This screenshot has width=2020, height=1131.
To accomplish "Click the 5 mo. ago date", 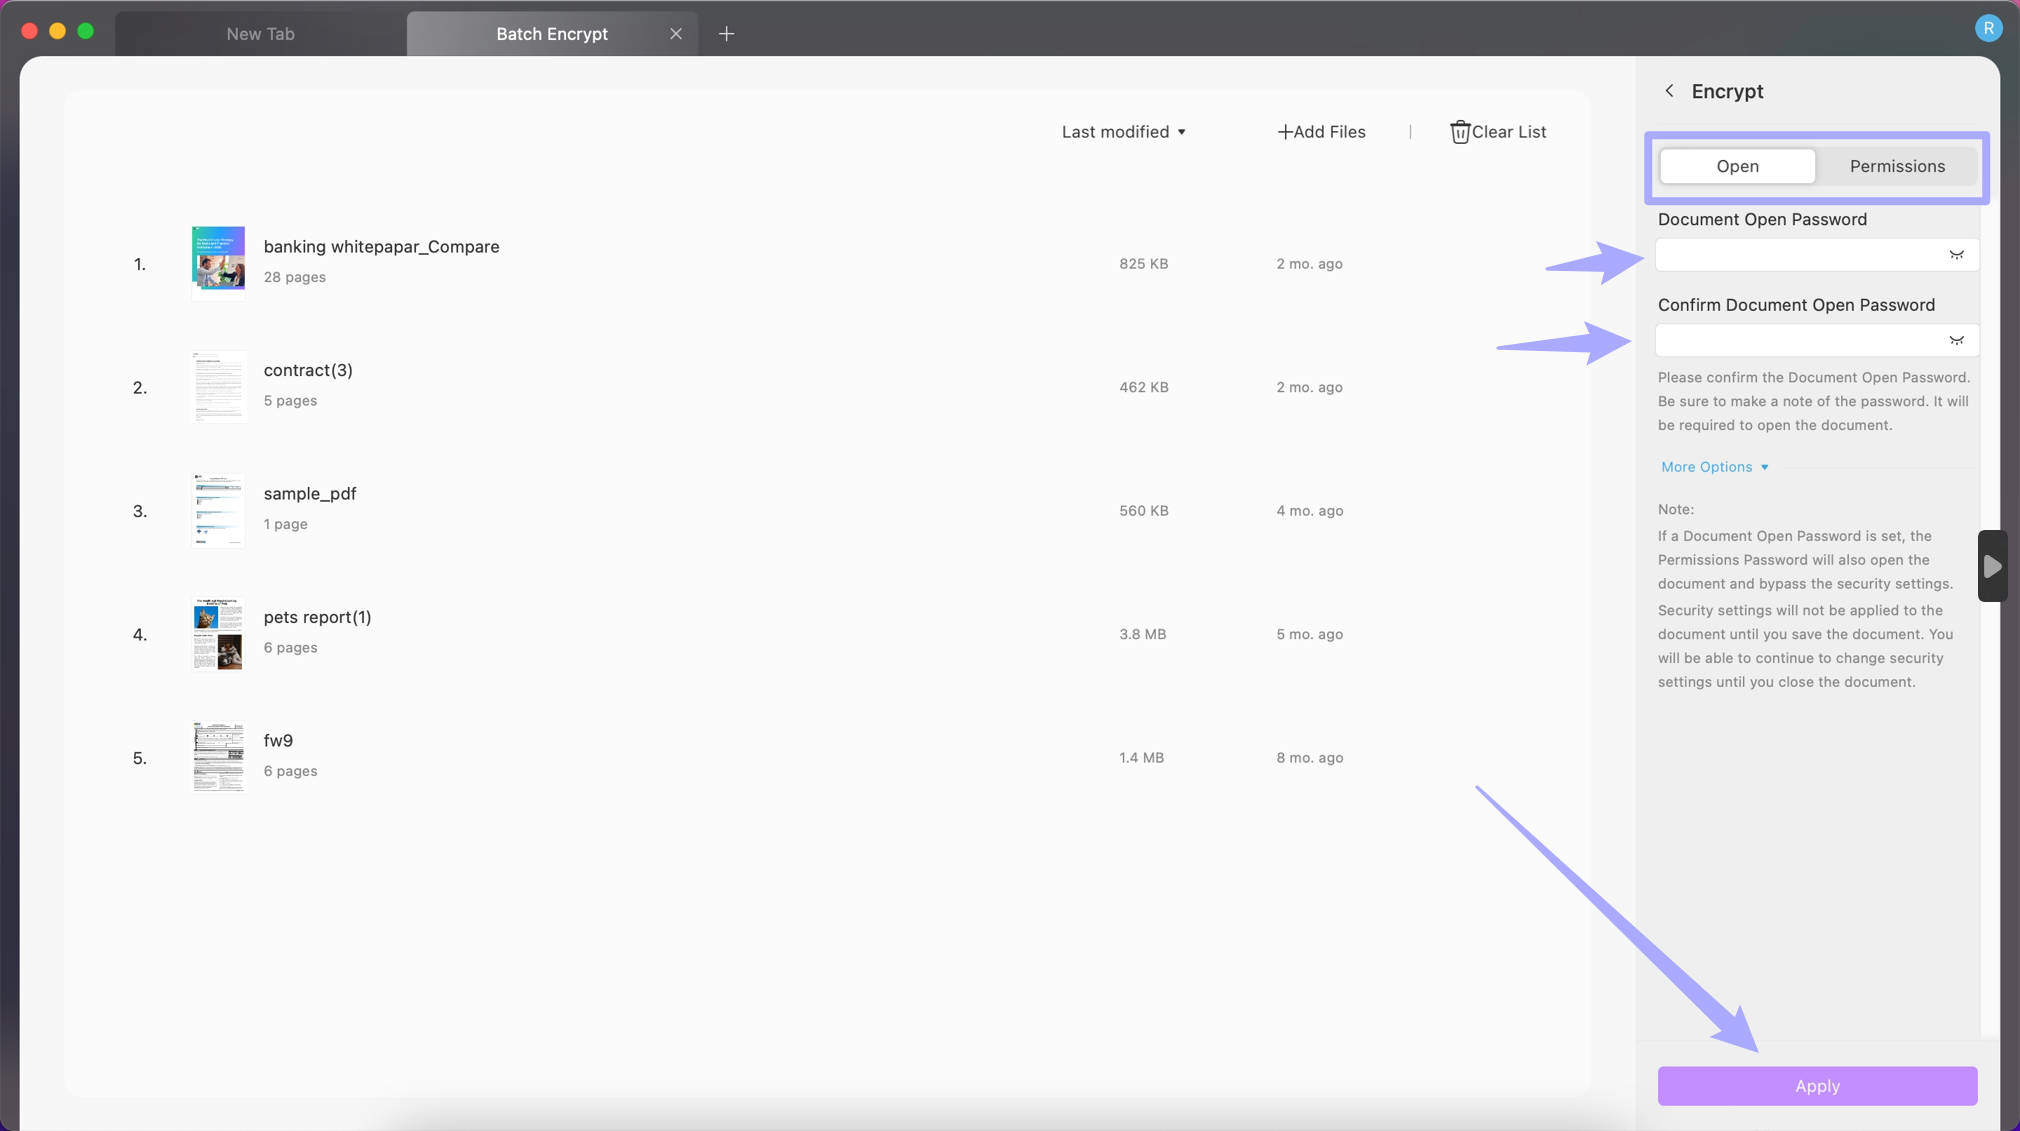I will (x=1309, y=634).
